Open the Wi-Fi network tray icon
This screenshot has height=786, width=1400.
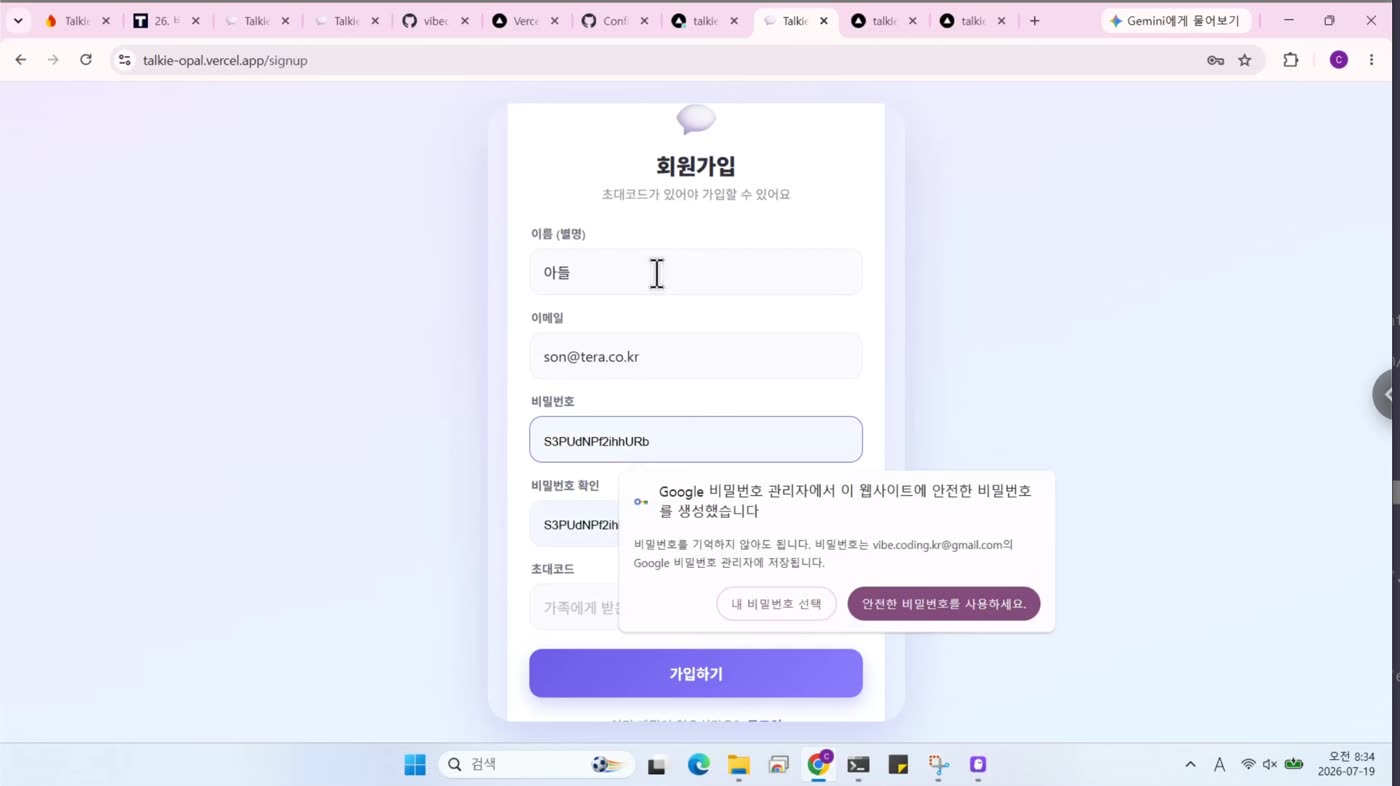[1248, 765]
